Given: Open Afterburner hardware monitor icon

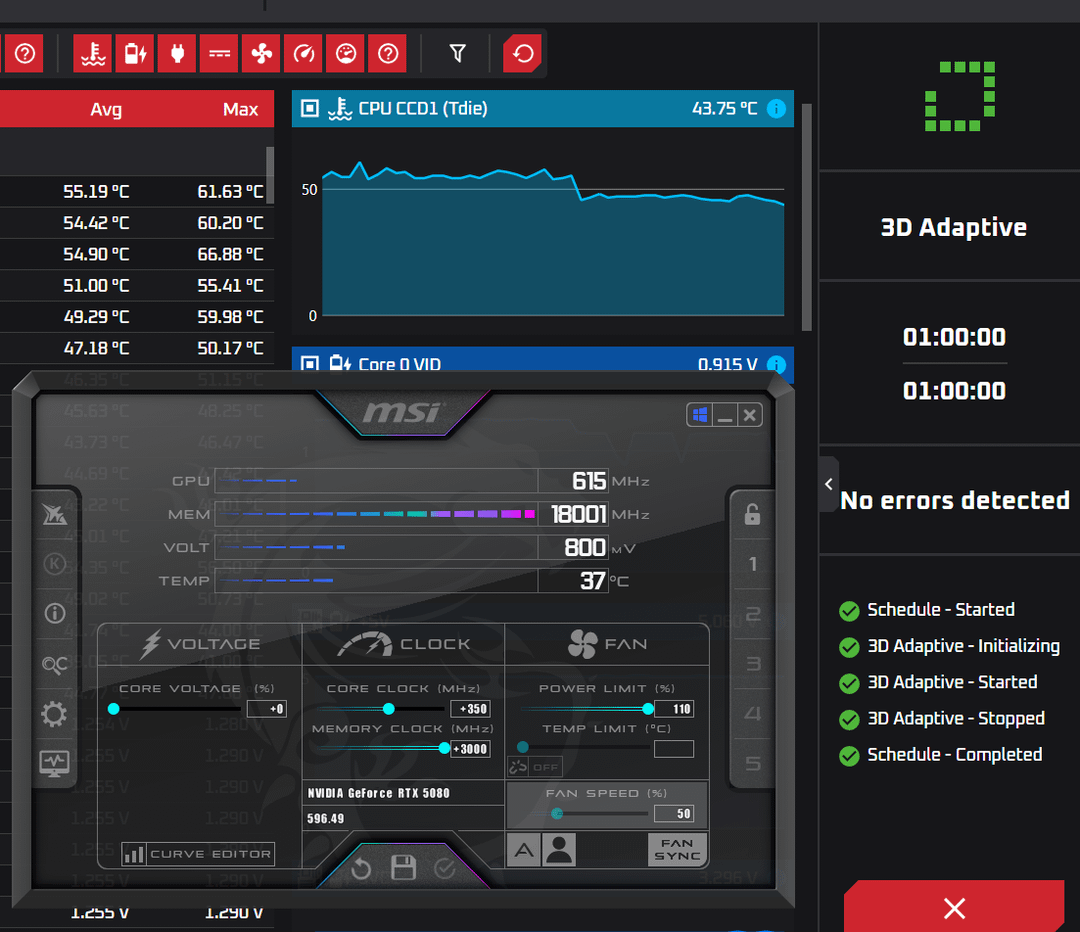Looking at the screenshot, I should click(54, 763).
